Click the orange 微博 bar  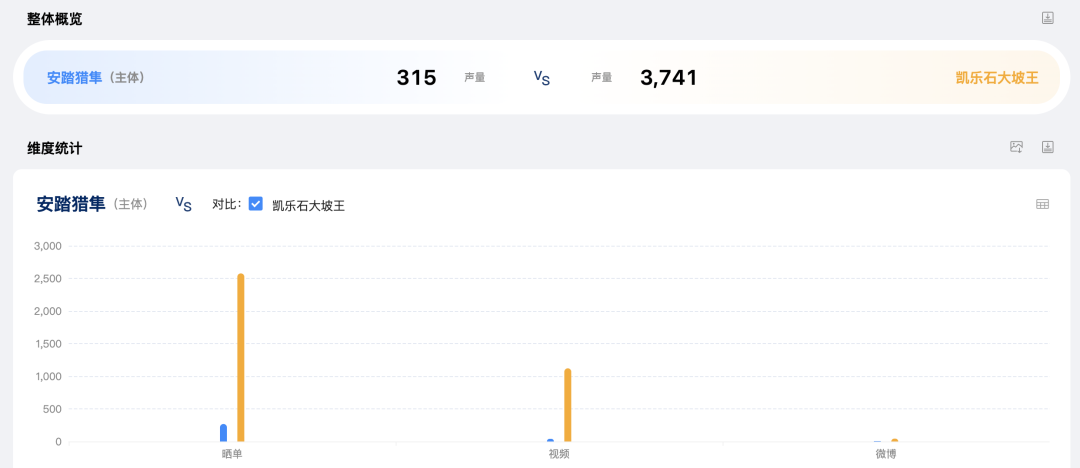tap(895, 440)
